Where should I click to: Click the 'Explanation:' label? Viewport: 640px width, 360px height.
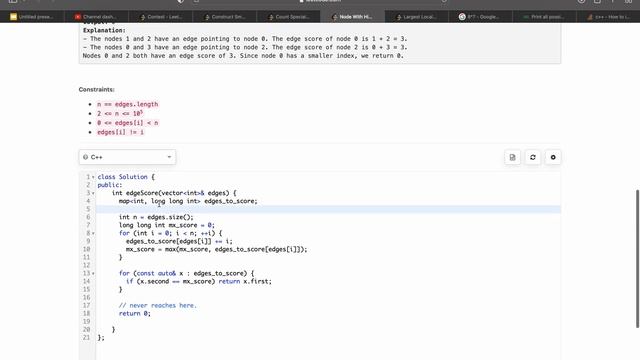pyautogui.click(x=104, y=30)
